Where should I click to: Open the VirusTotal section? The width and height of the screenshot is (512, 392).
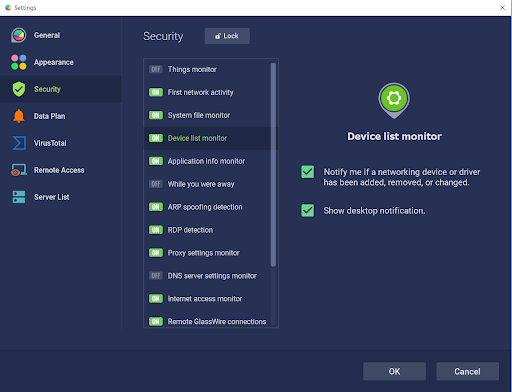pyautogui.click(x=61, y=143)
